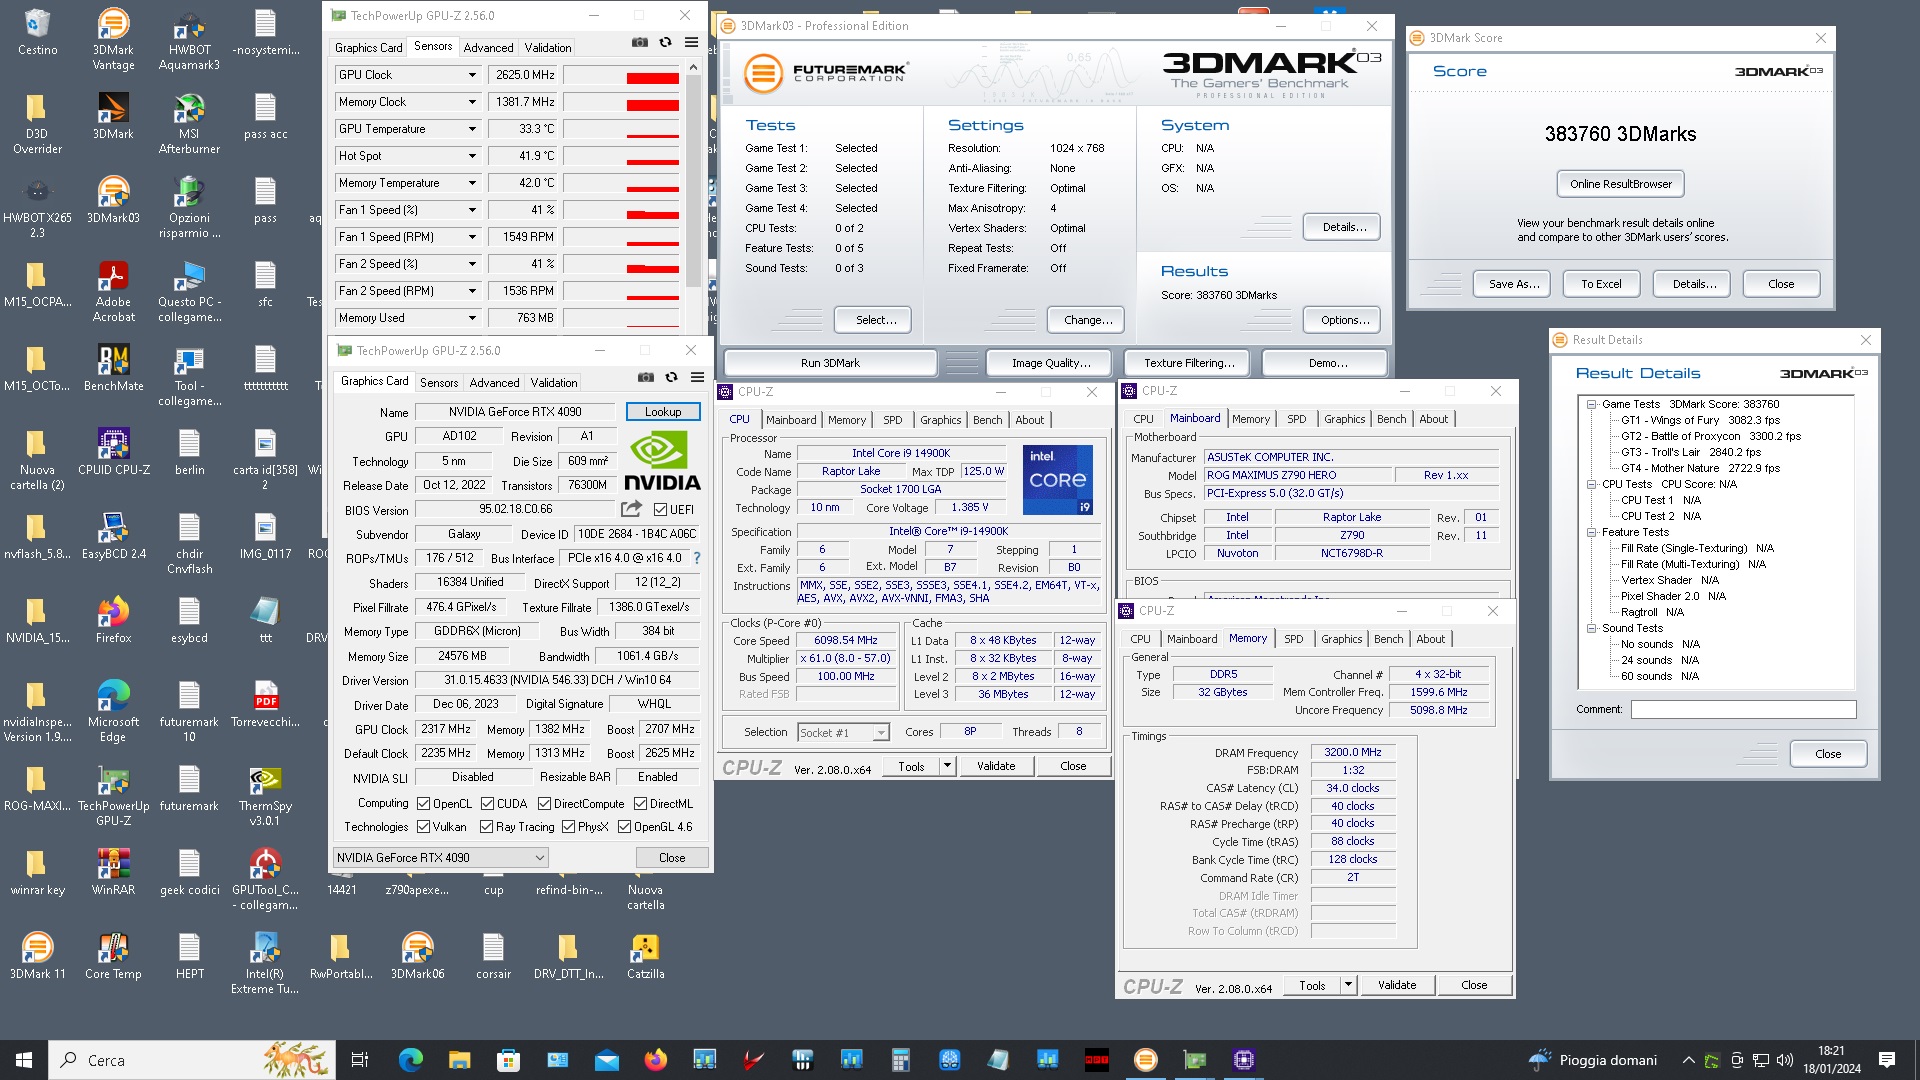Click Online ResultBrowser button

pyautogui.click(x=1620, y=184)
